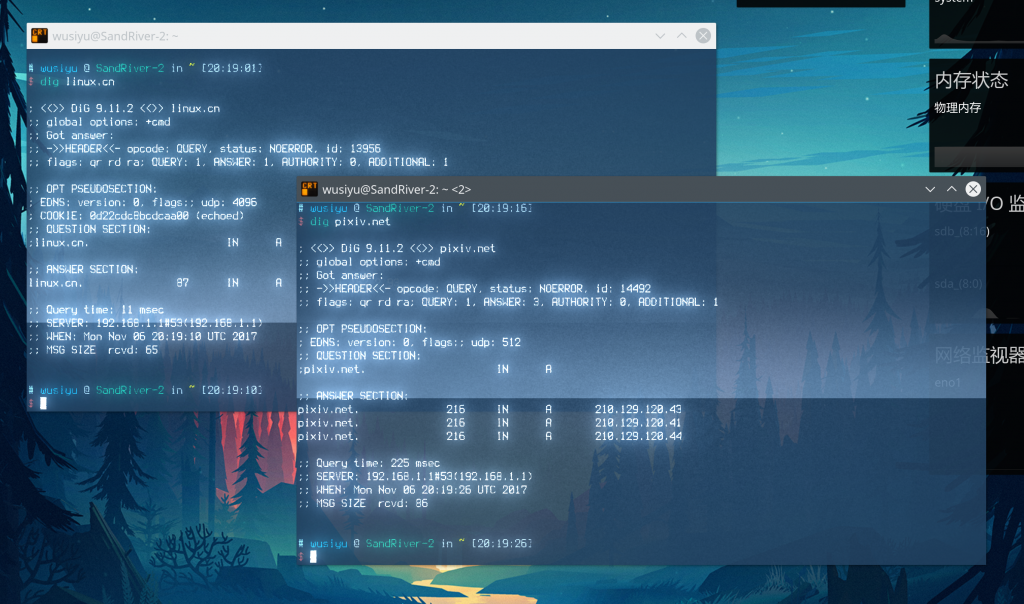Maximize the second terminal window <2> with up chevron
This screenshot has height=604, width=1024.
(952, 189)
